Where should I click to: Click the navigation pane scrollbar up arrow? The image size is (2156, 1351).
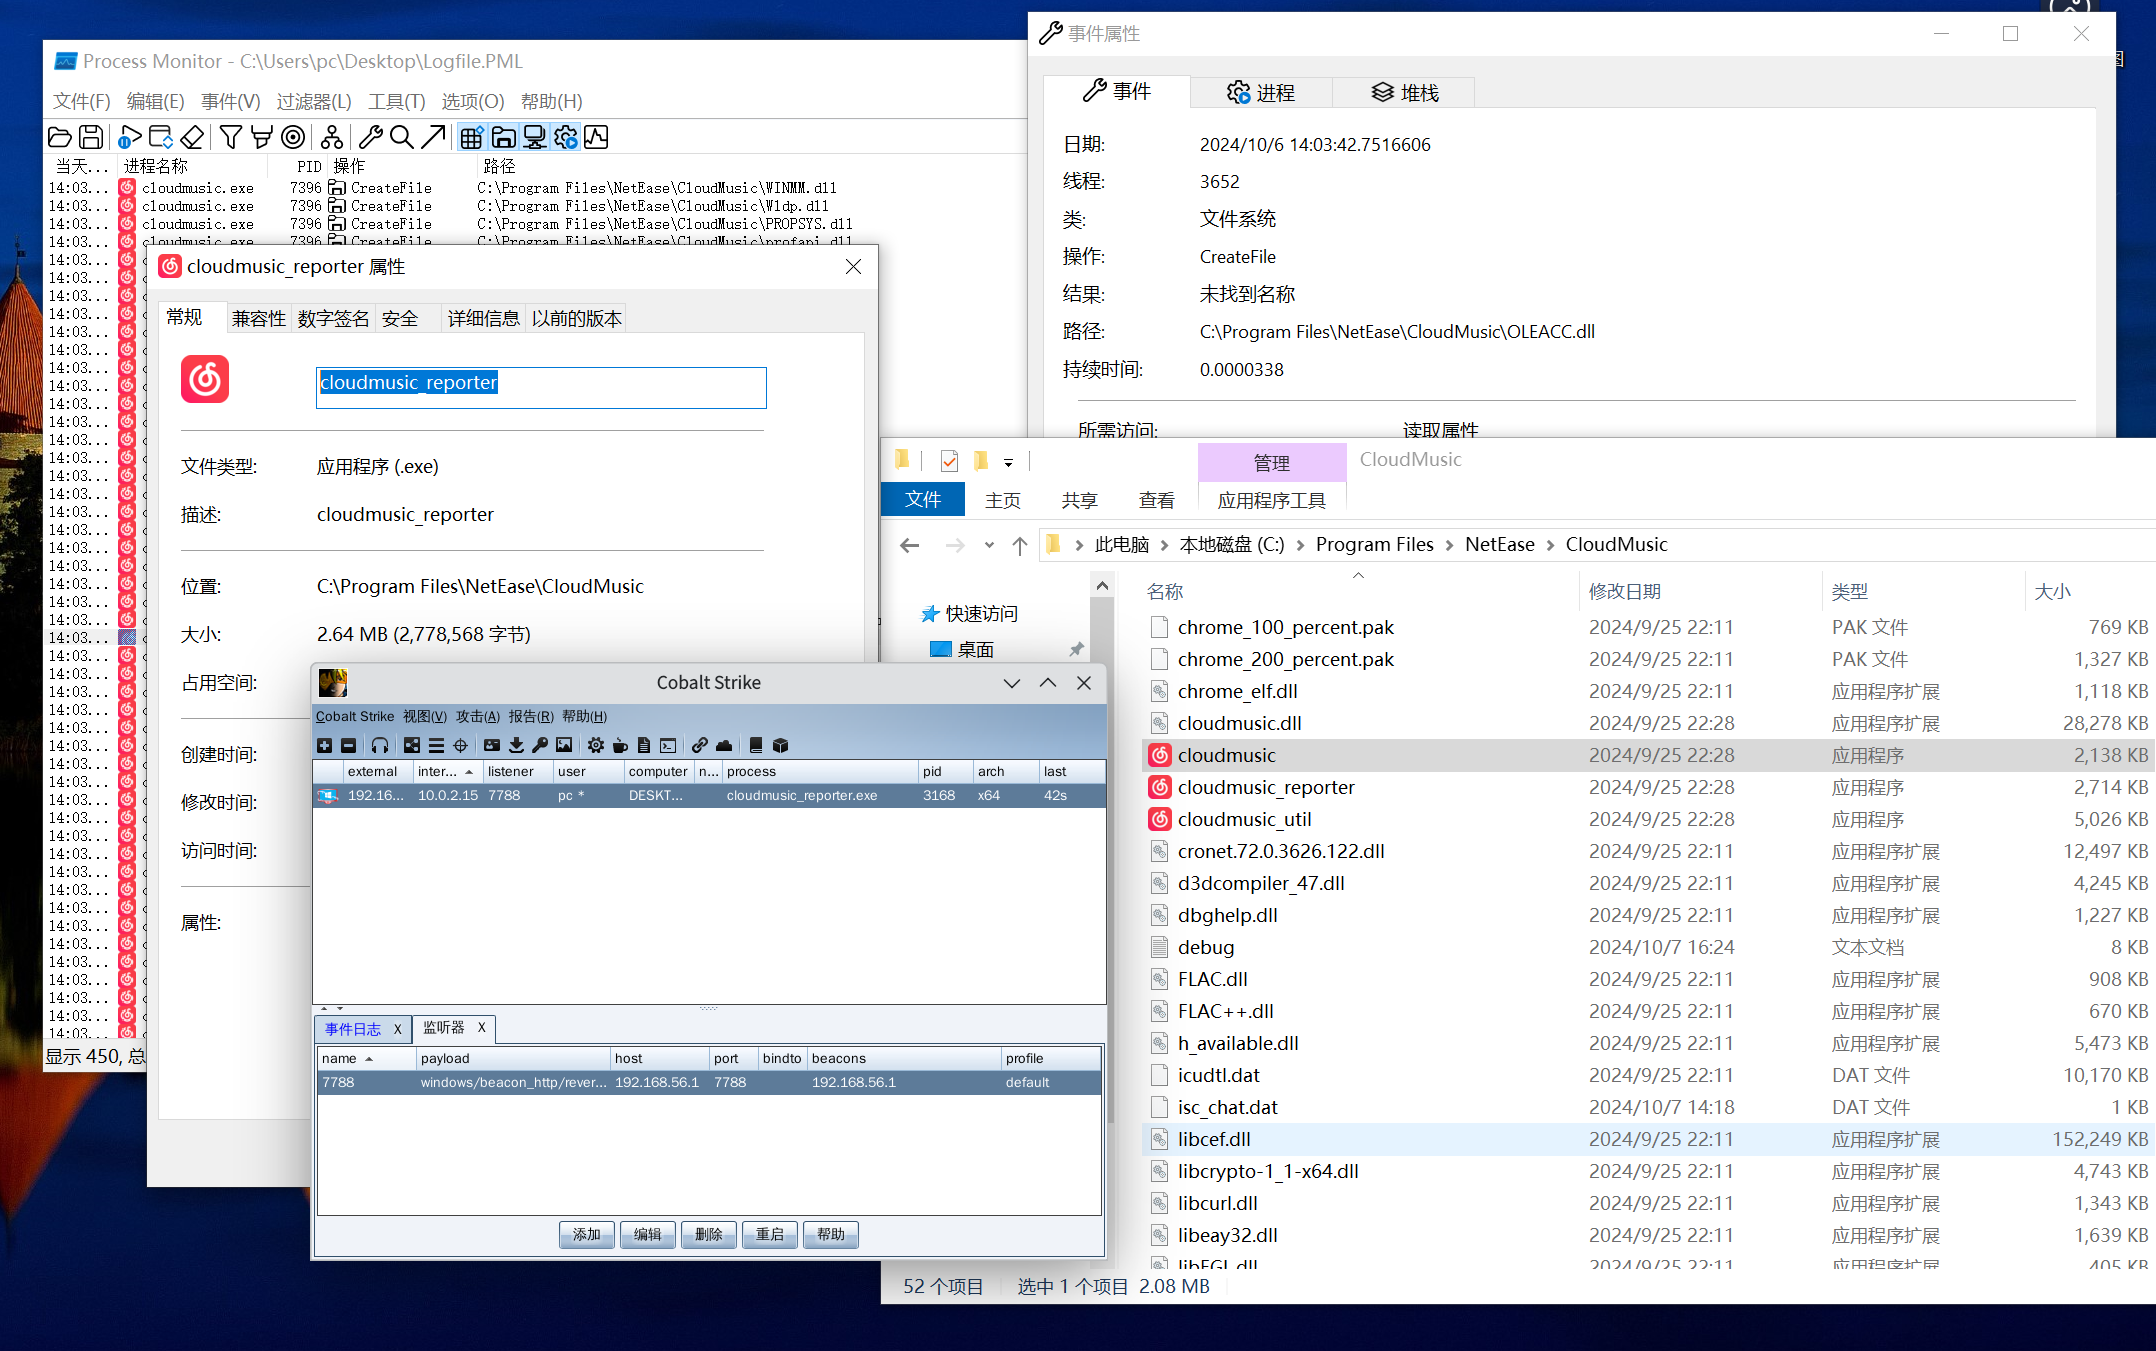pyautogui.click(x=1102, y=586)
